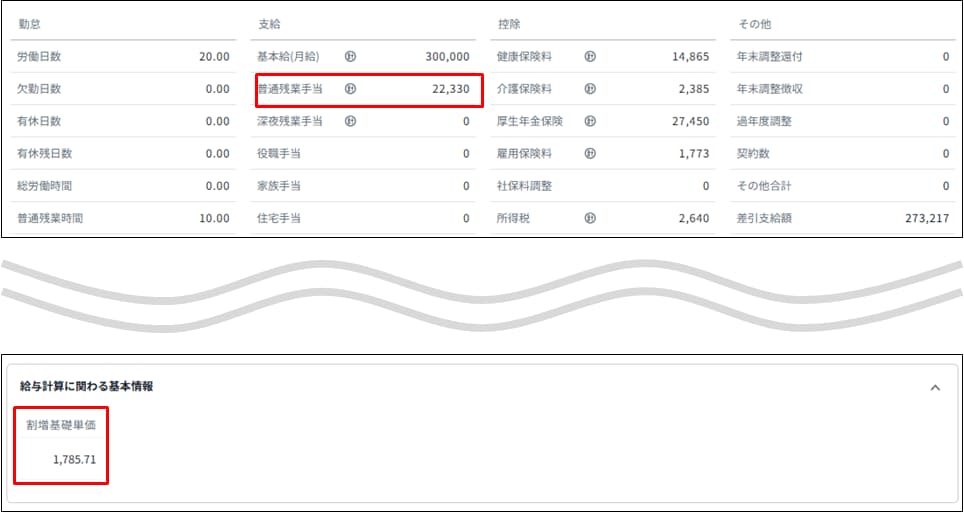Click the calculator icon next to 所得税
This screenshot has width=964, height=512.
pos(590,217)
